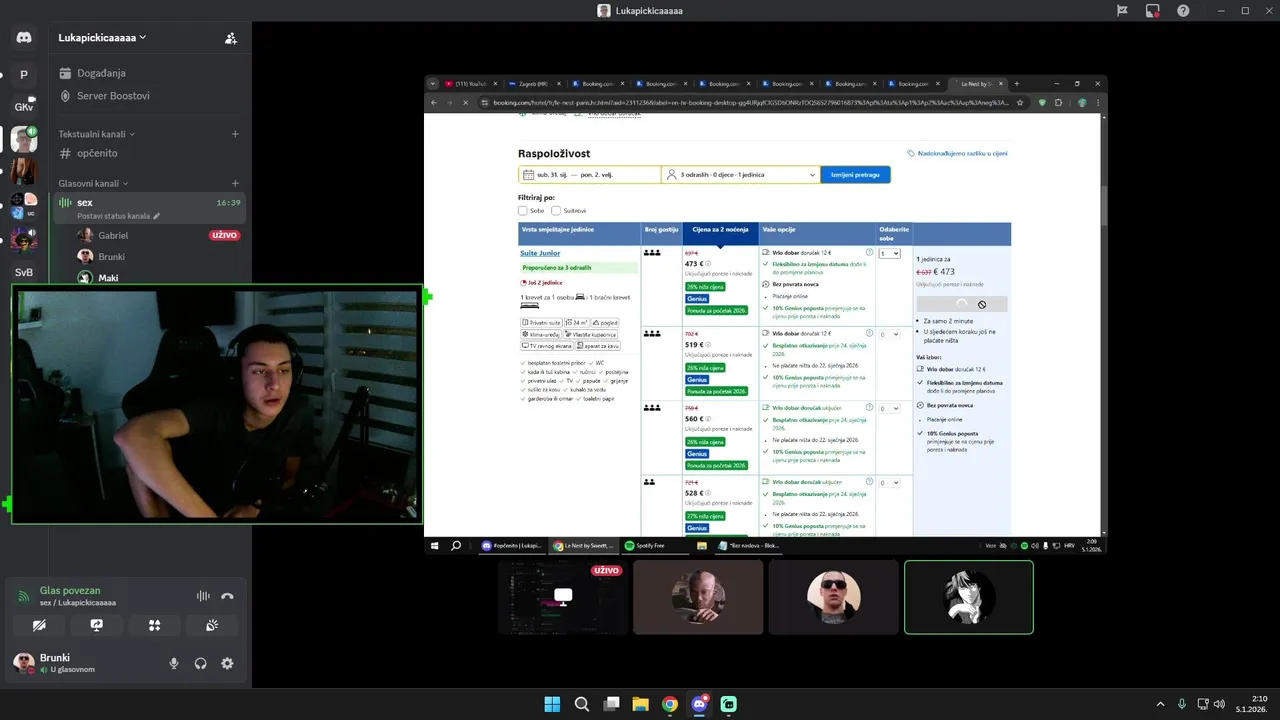Open the soundboard button
The height and width of the screenshot is (720, 1280).
click(x=212, y=625)
